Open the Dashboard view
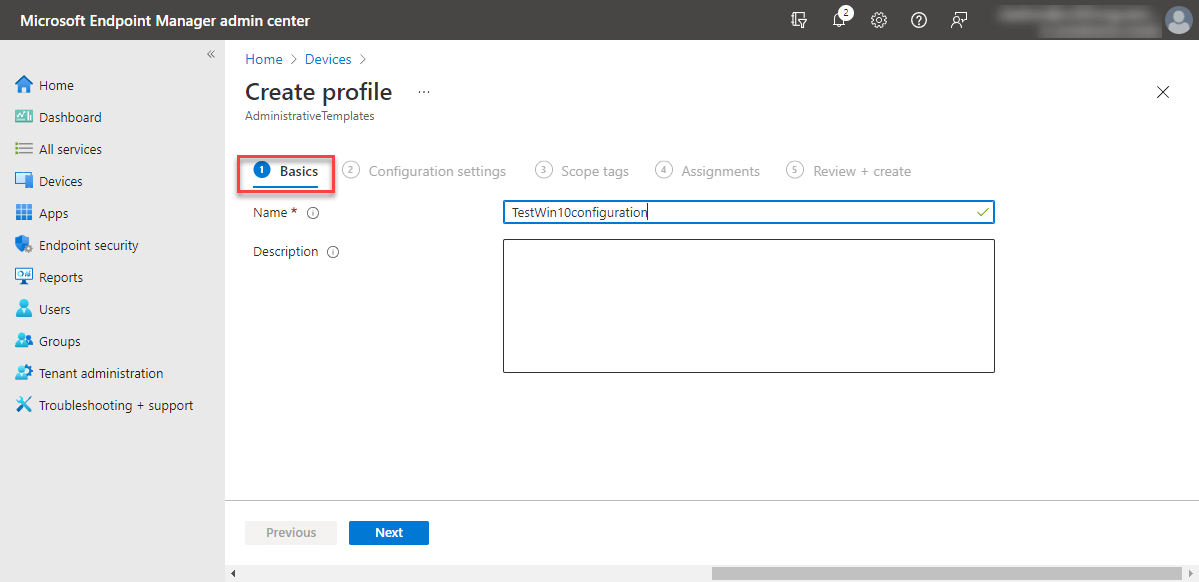Screen dimensions: 1199x582 pyautogui.click(x=70, y=116)
